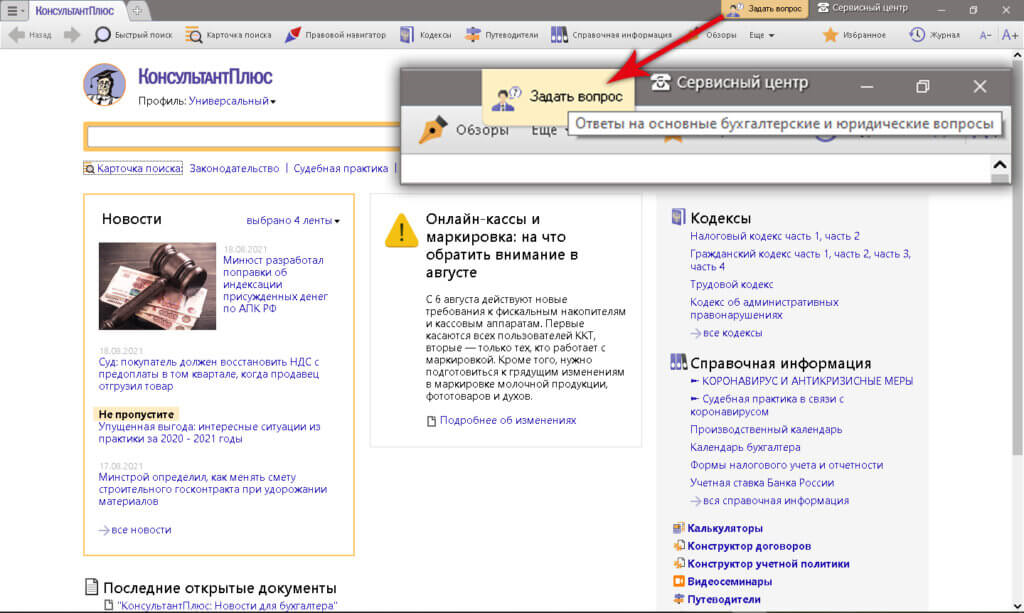Open Учетная ставка Банка России link
1024x613 pixels.
(x=761, y=482)
